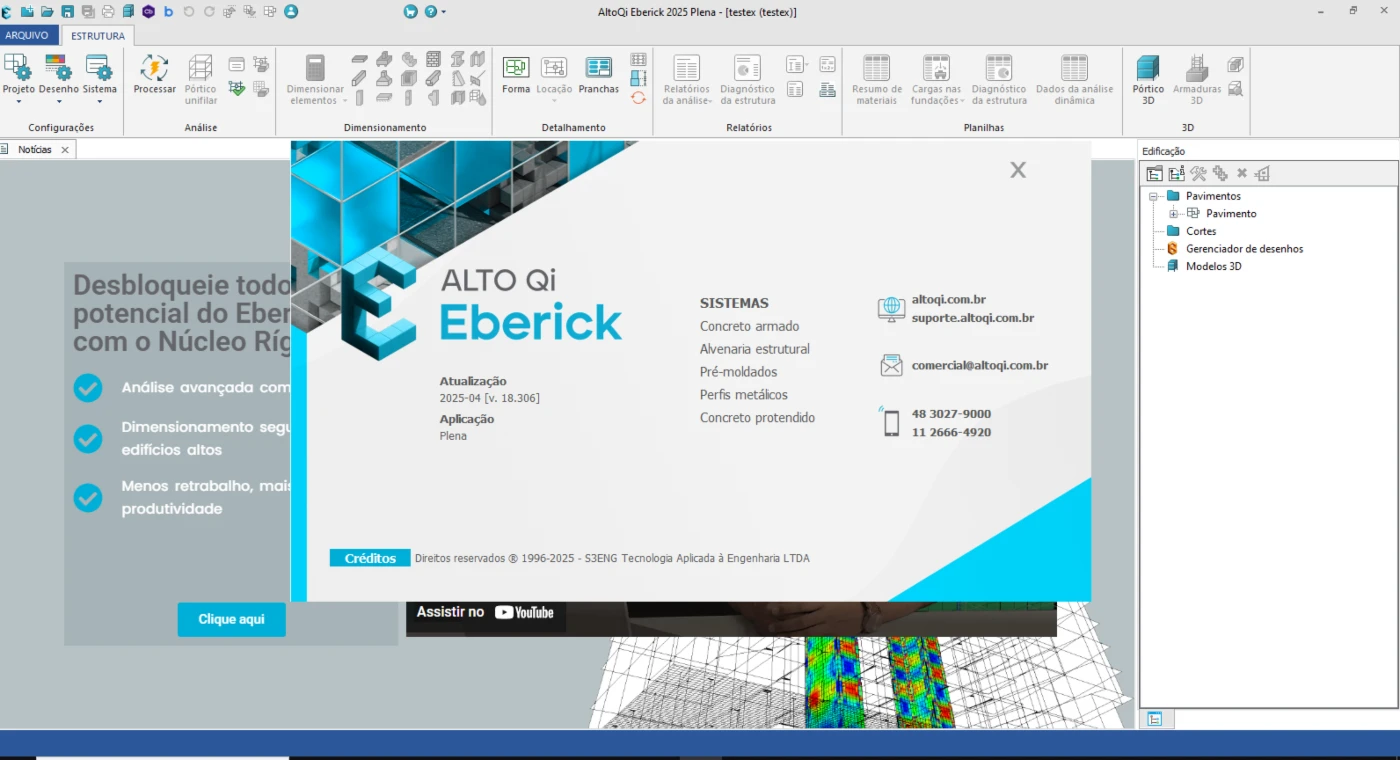Screen dimensions: 1400x760
Task: Click the Dimensionar elementos calculator icon
Action: [315, 68]
